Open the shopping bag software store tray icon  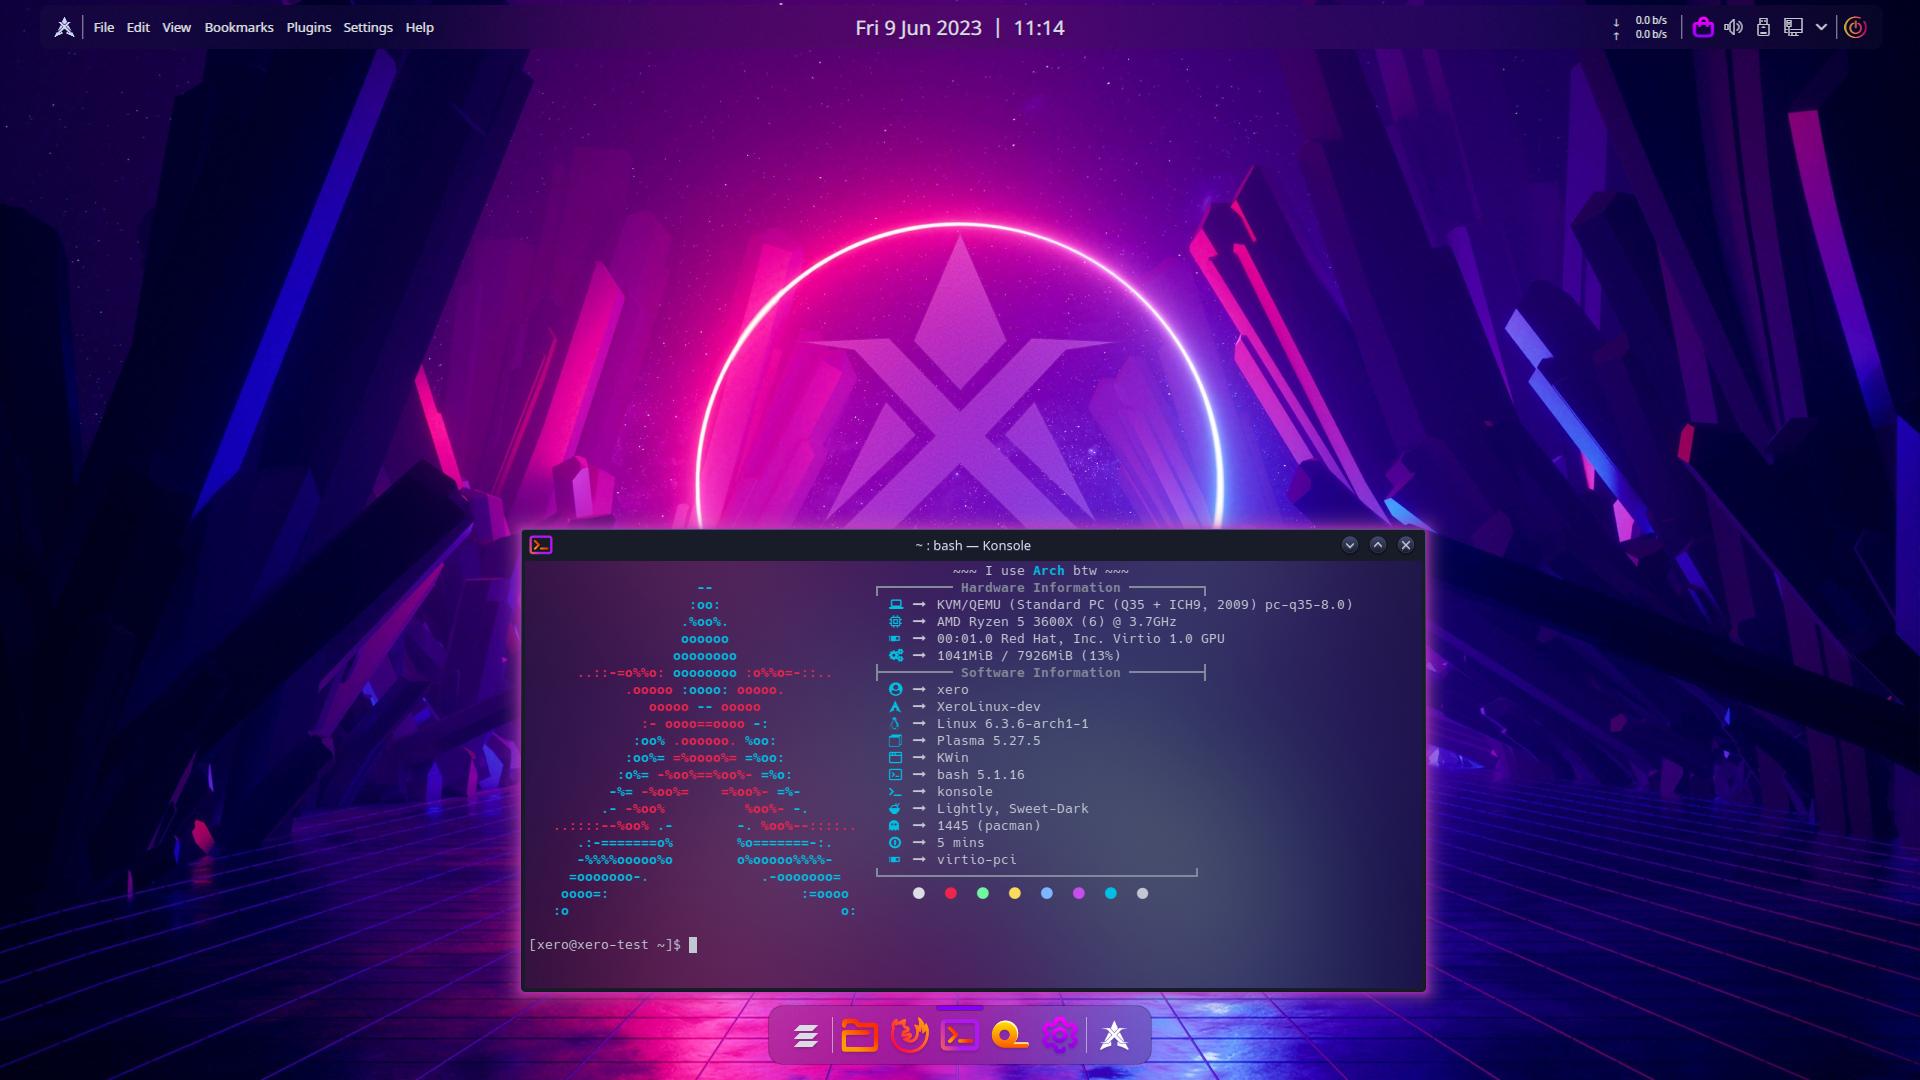[1703, 28]
